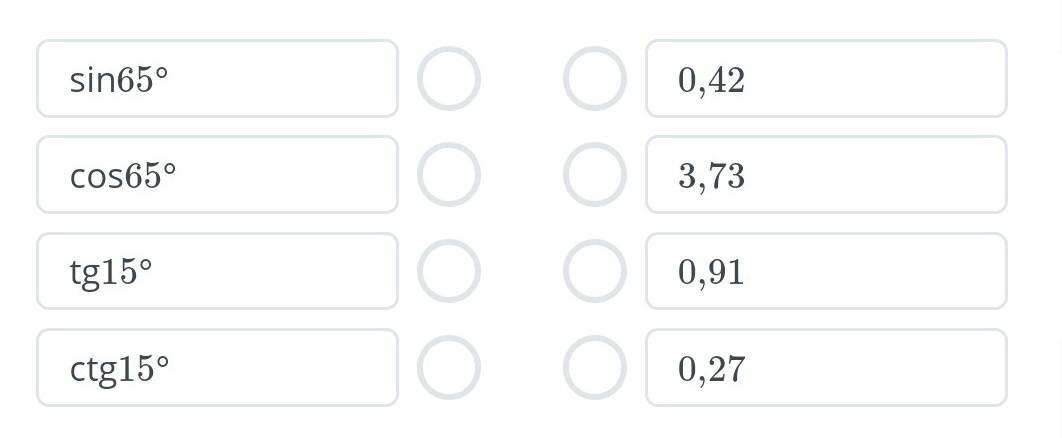Choose the 0,27 answer box
This screenshot has width=1062, height=438.
[825, 367]
